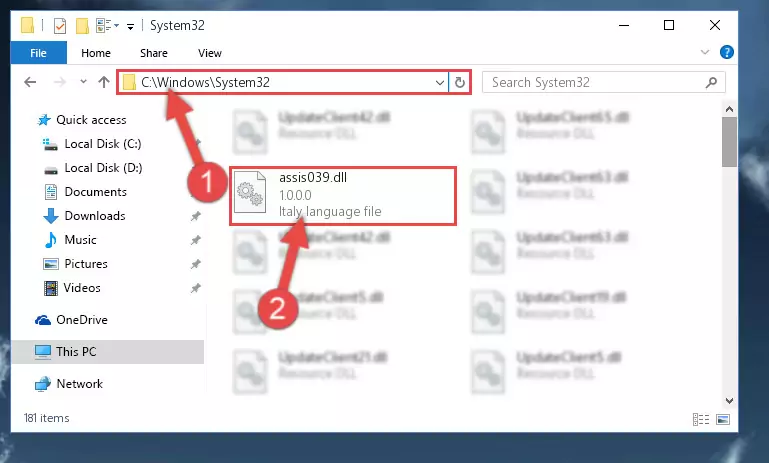Open Explorer help question mark icon
769x463 pixels.
[x=726, y=52]
